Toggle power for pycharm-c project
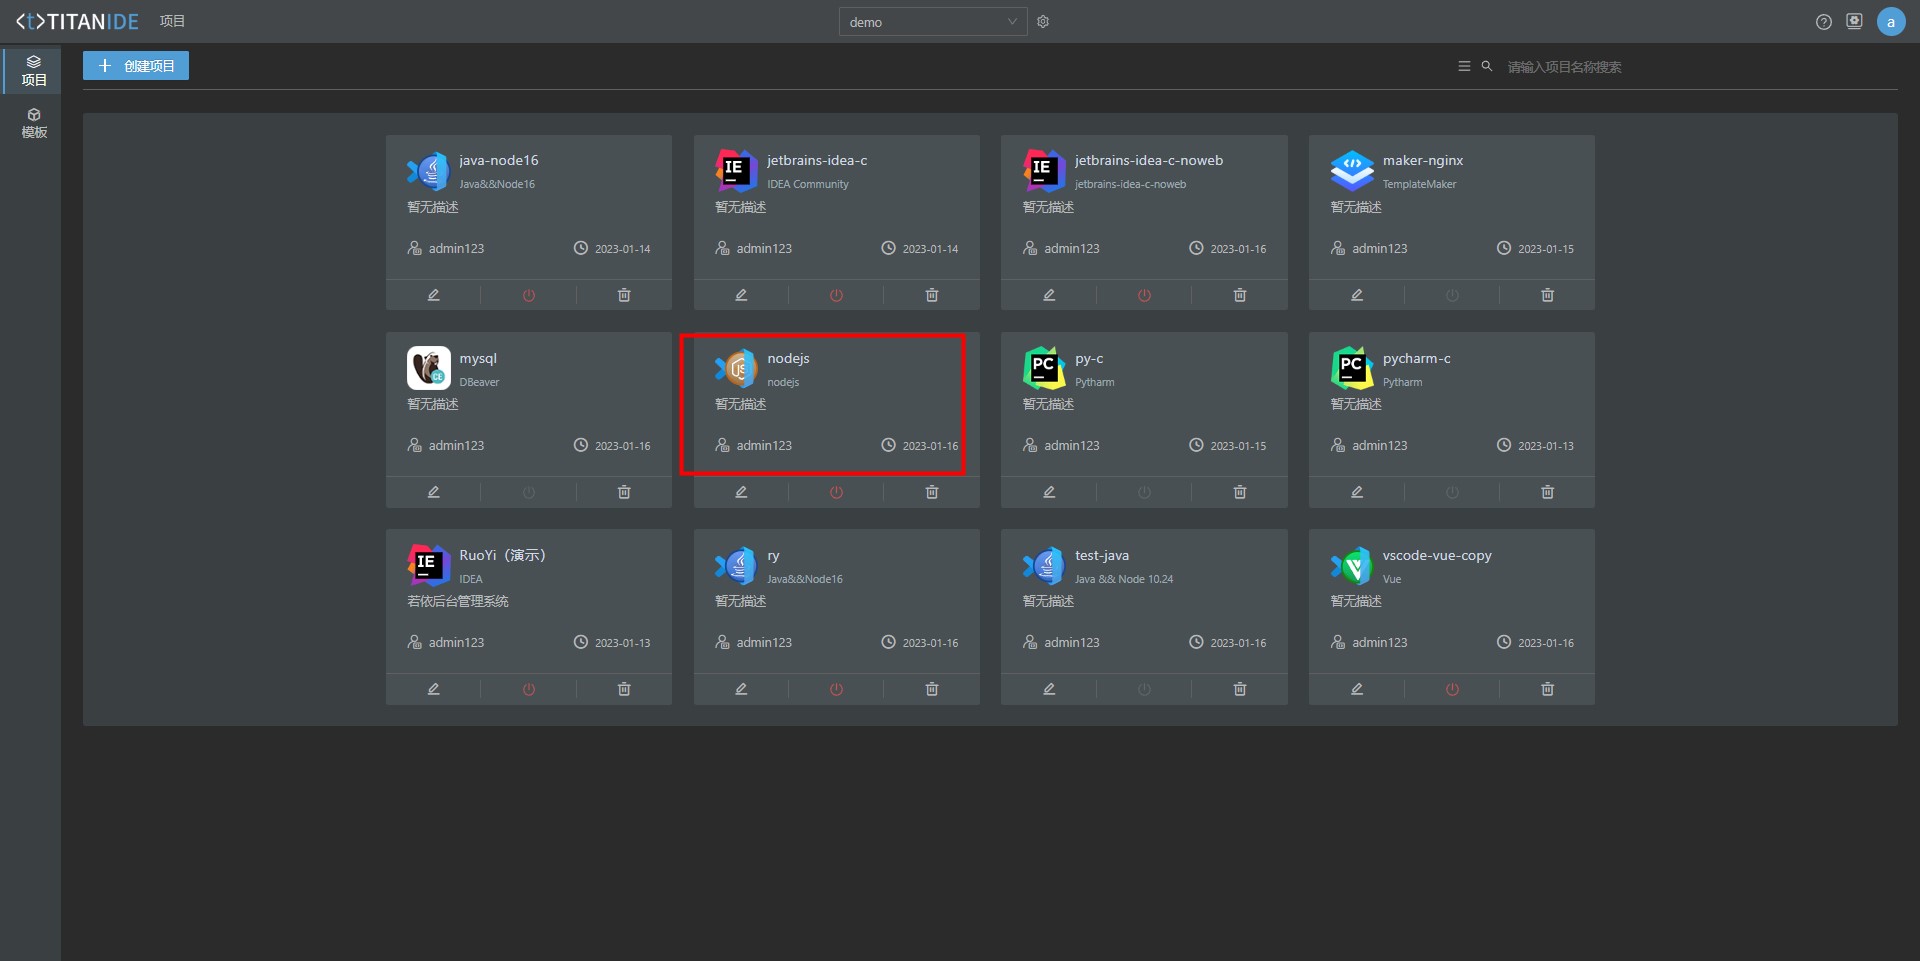This screenshot has height=961, width=1920. coord(1452,492)
